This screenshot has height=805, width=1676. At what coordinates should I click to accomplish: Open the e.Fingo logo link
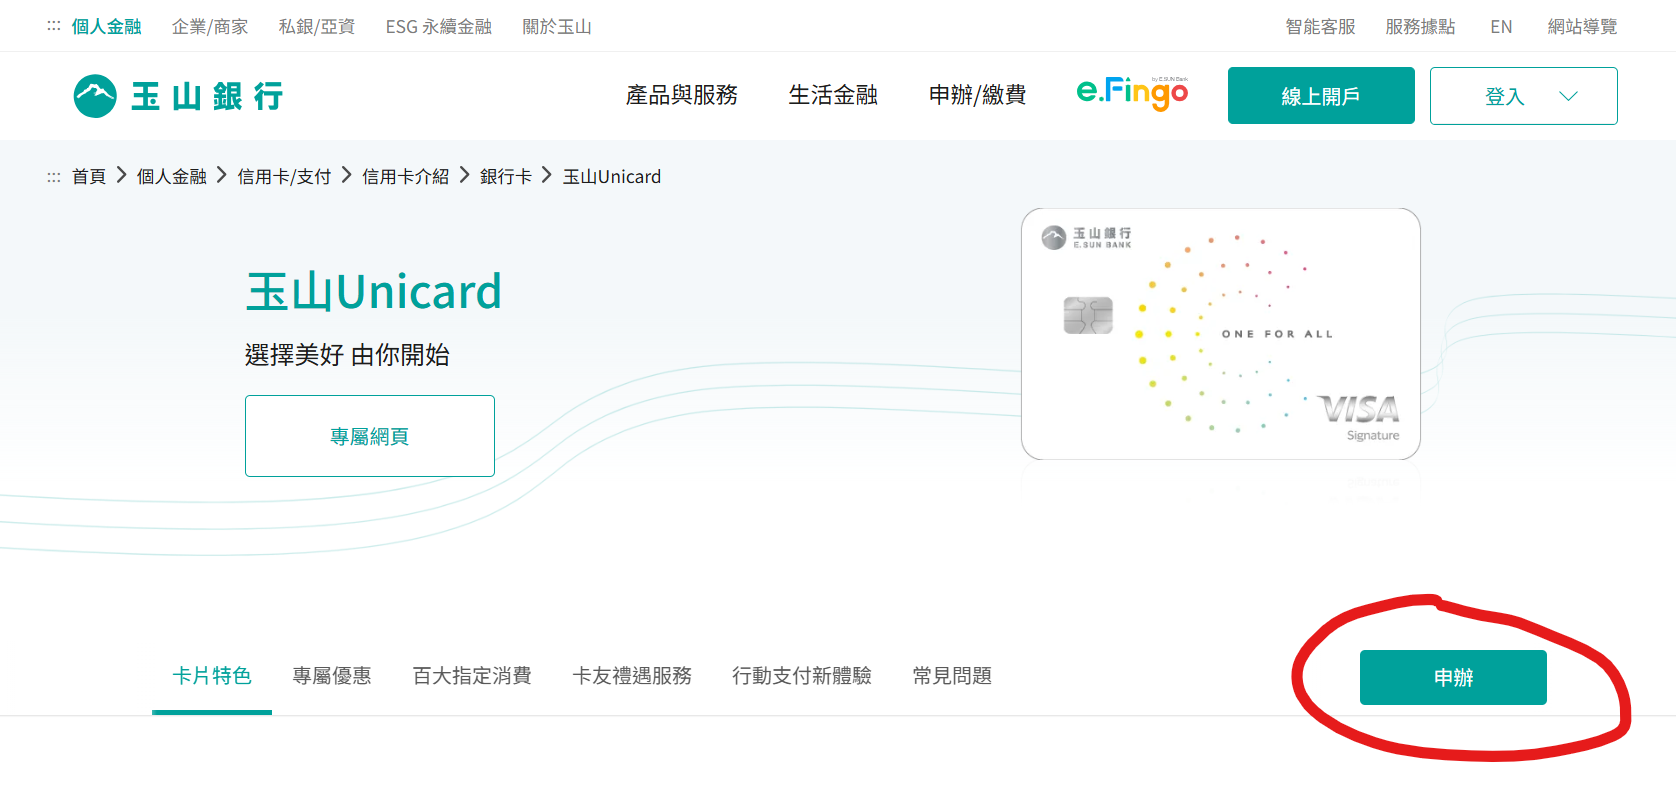pos(1132,94)
